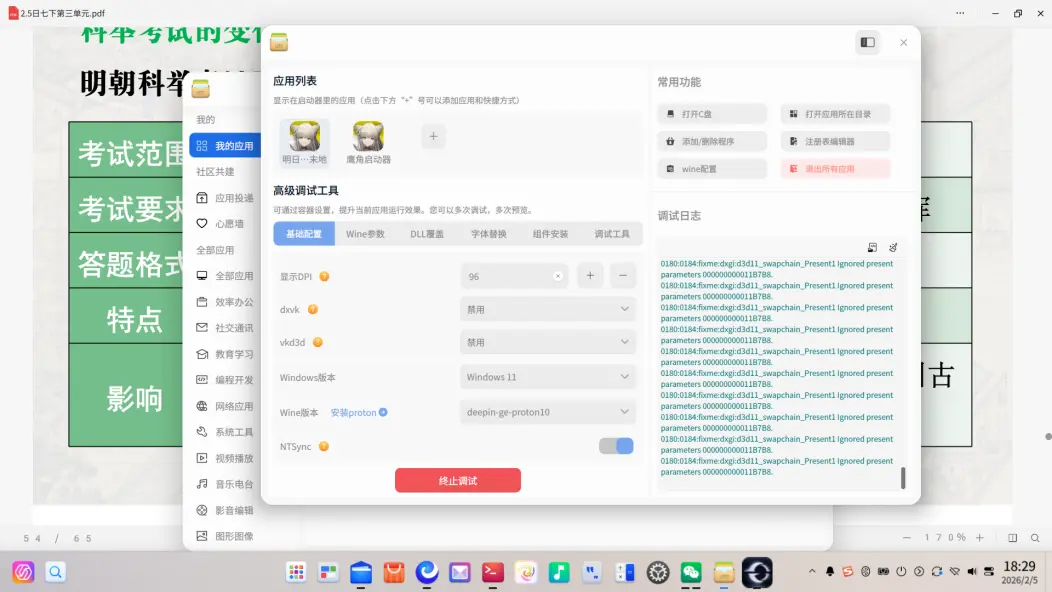The width and height of the screenshot is (1052, 592).
Task: Open 应用投递 in the sidebar
Action: [225, 198]
